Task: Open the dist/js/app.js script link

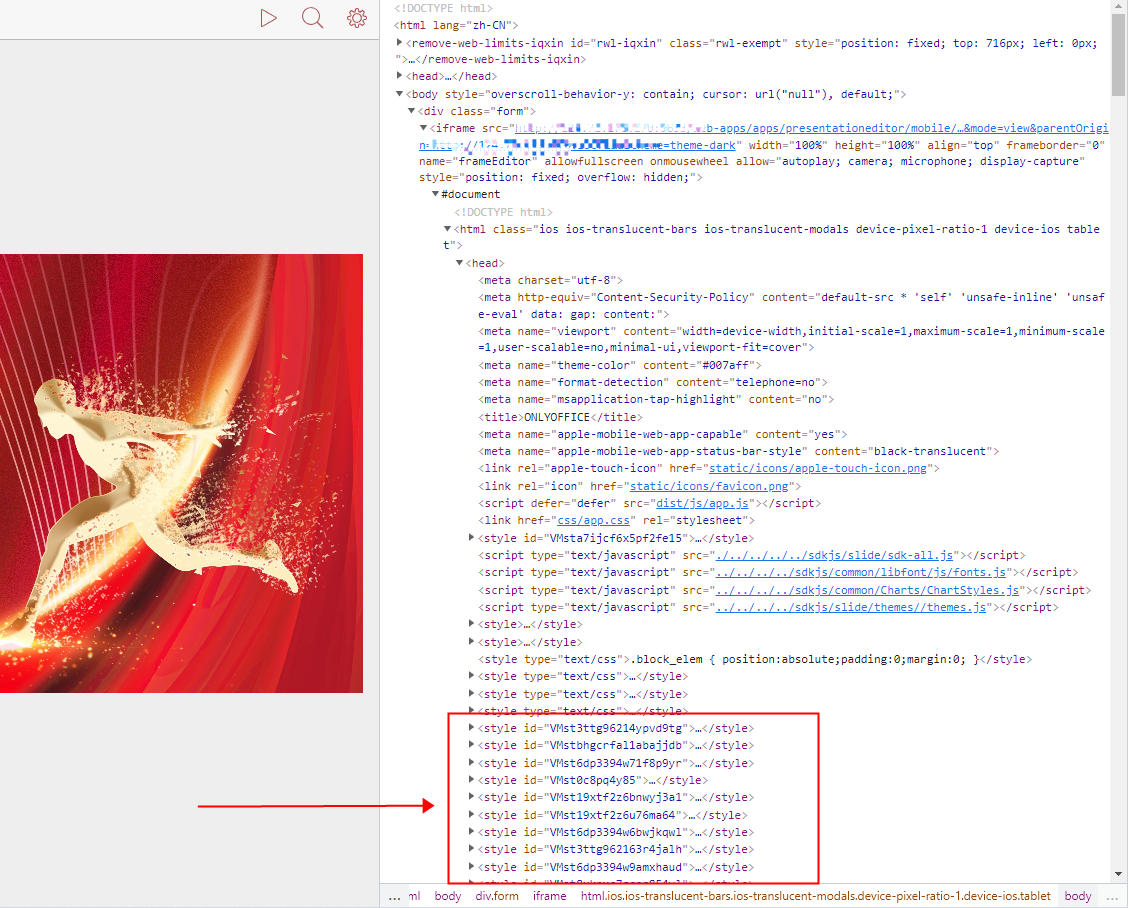Action: [x=702, y=504]
